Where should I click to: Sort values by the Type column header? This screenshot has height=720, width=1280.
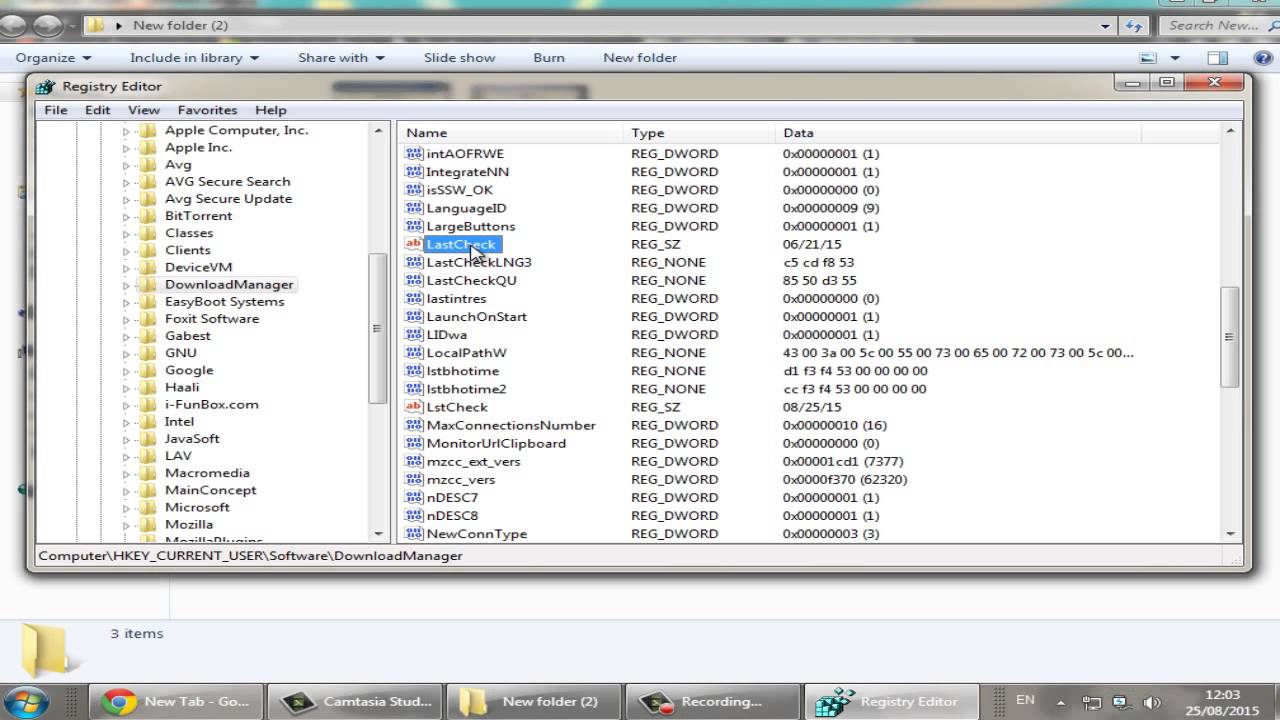(699, 132)
